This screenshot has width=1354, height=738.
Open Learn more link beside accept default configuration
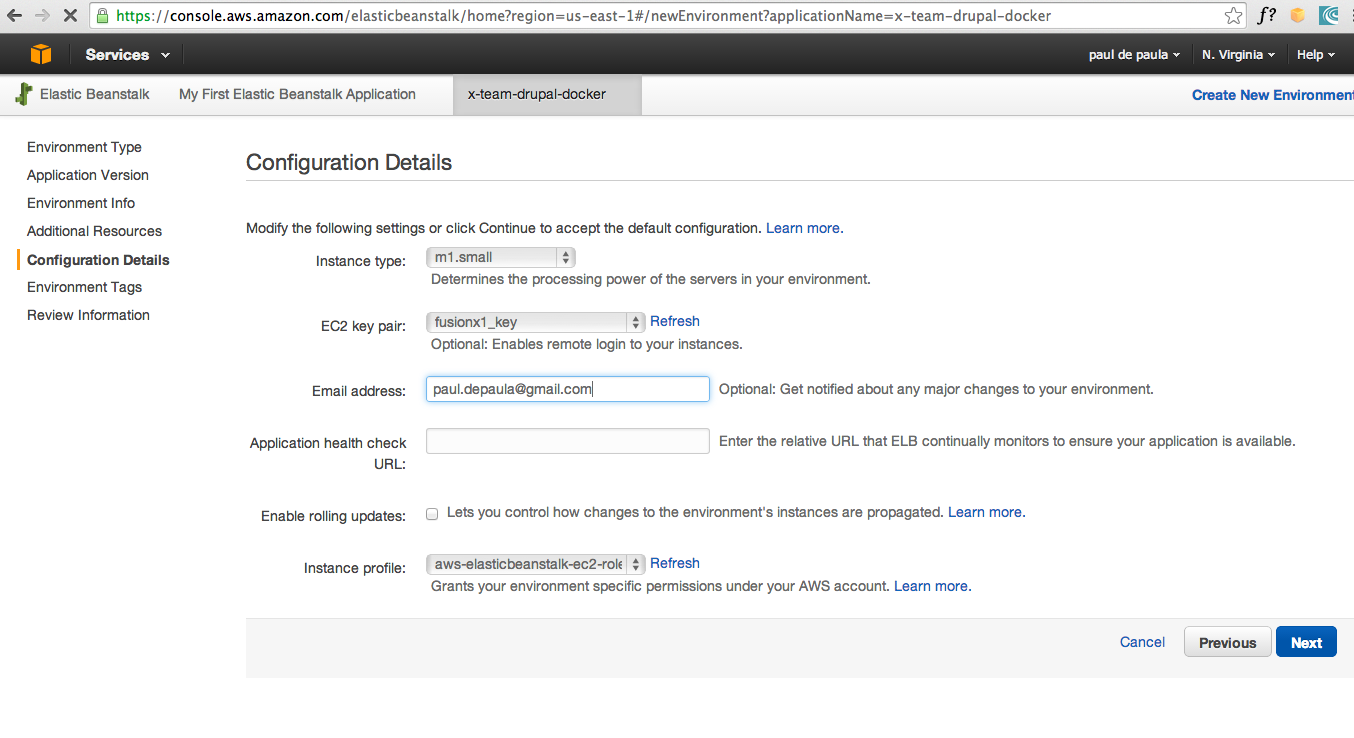click(805, 228)
